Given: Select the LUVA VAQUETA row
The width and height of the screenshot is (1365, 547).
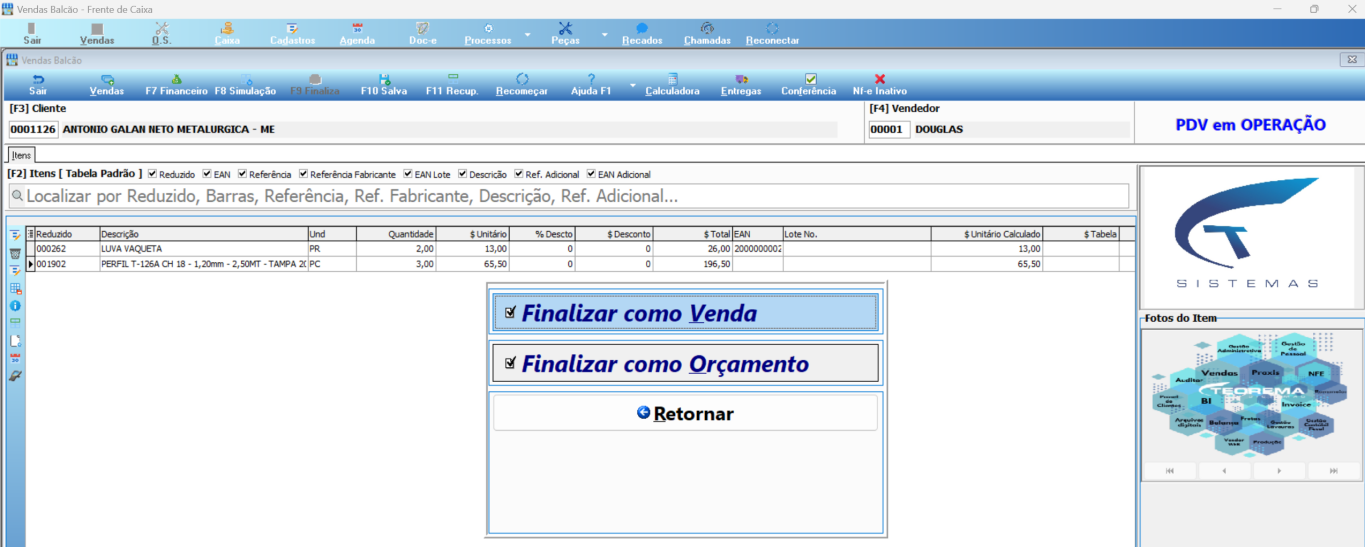Looking at the screenshot, I should click(580, 248).
